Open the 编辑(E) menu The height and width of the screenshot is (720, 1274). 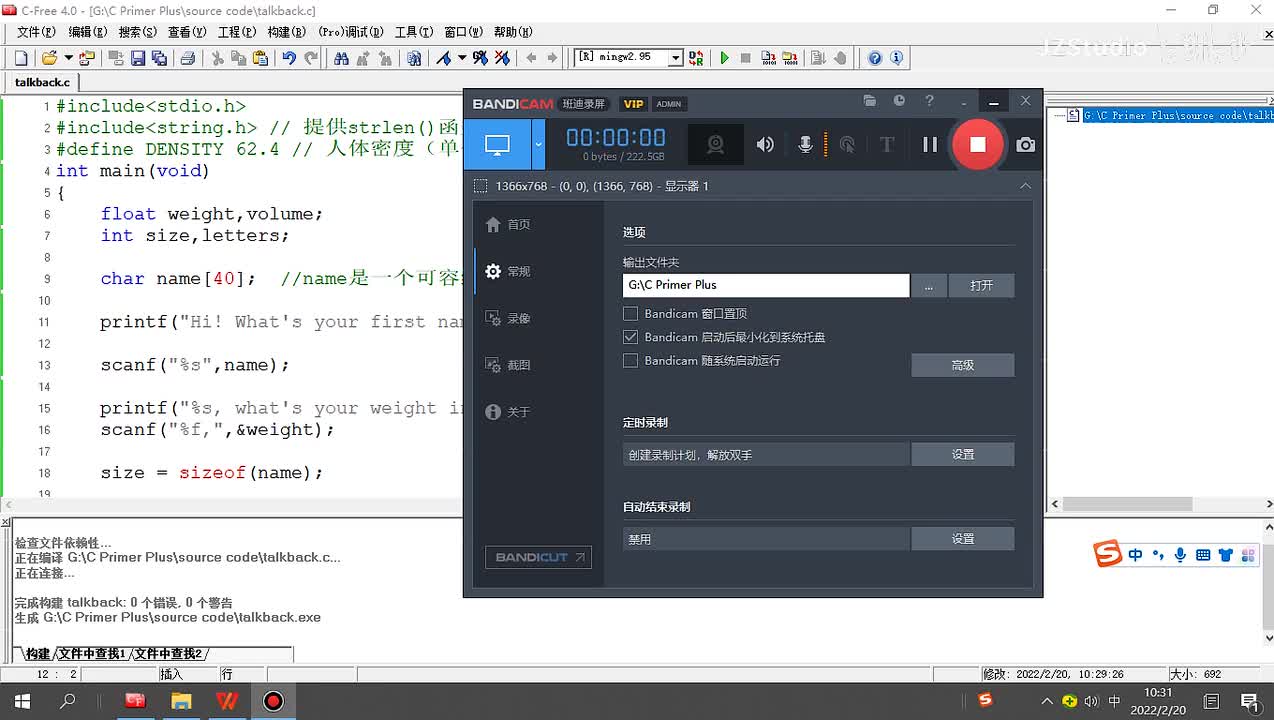(x=87, y=32)
